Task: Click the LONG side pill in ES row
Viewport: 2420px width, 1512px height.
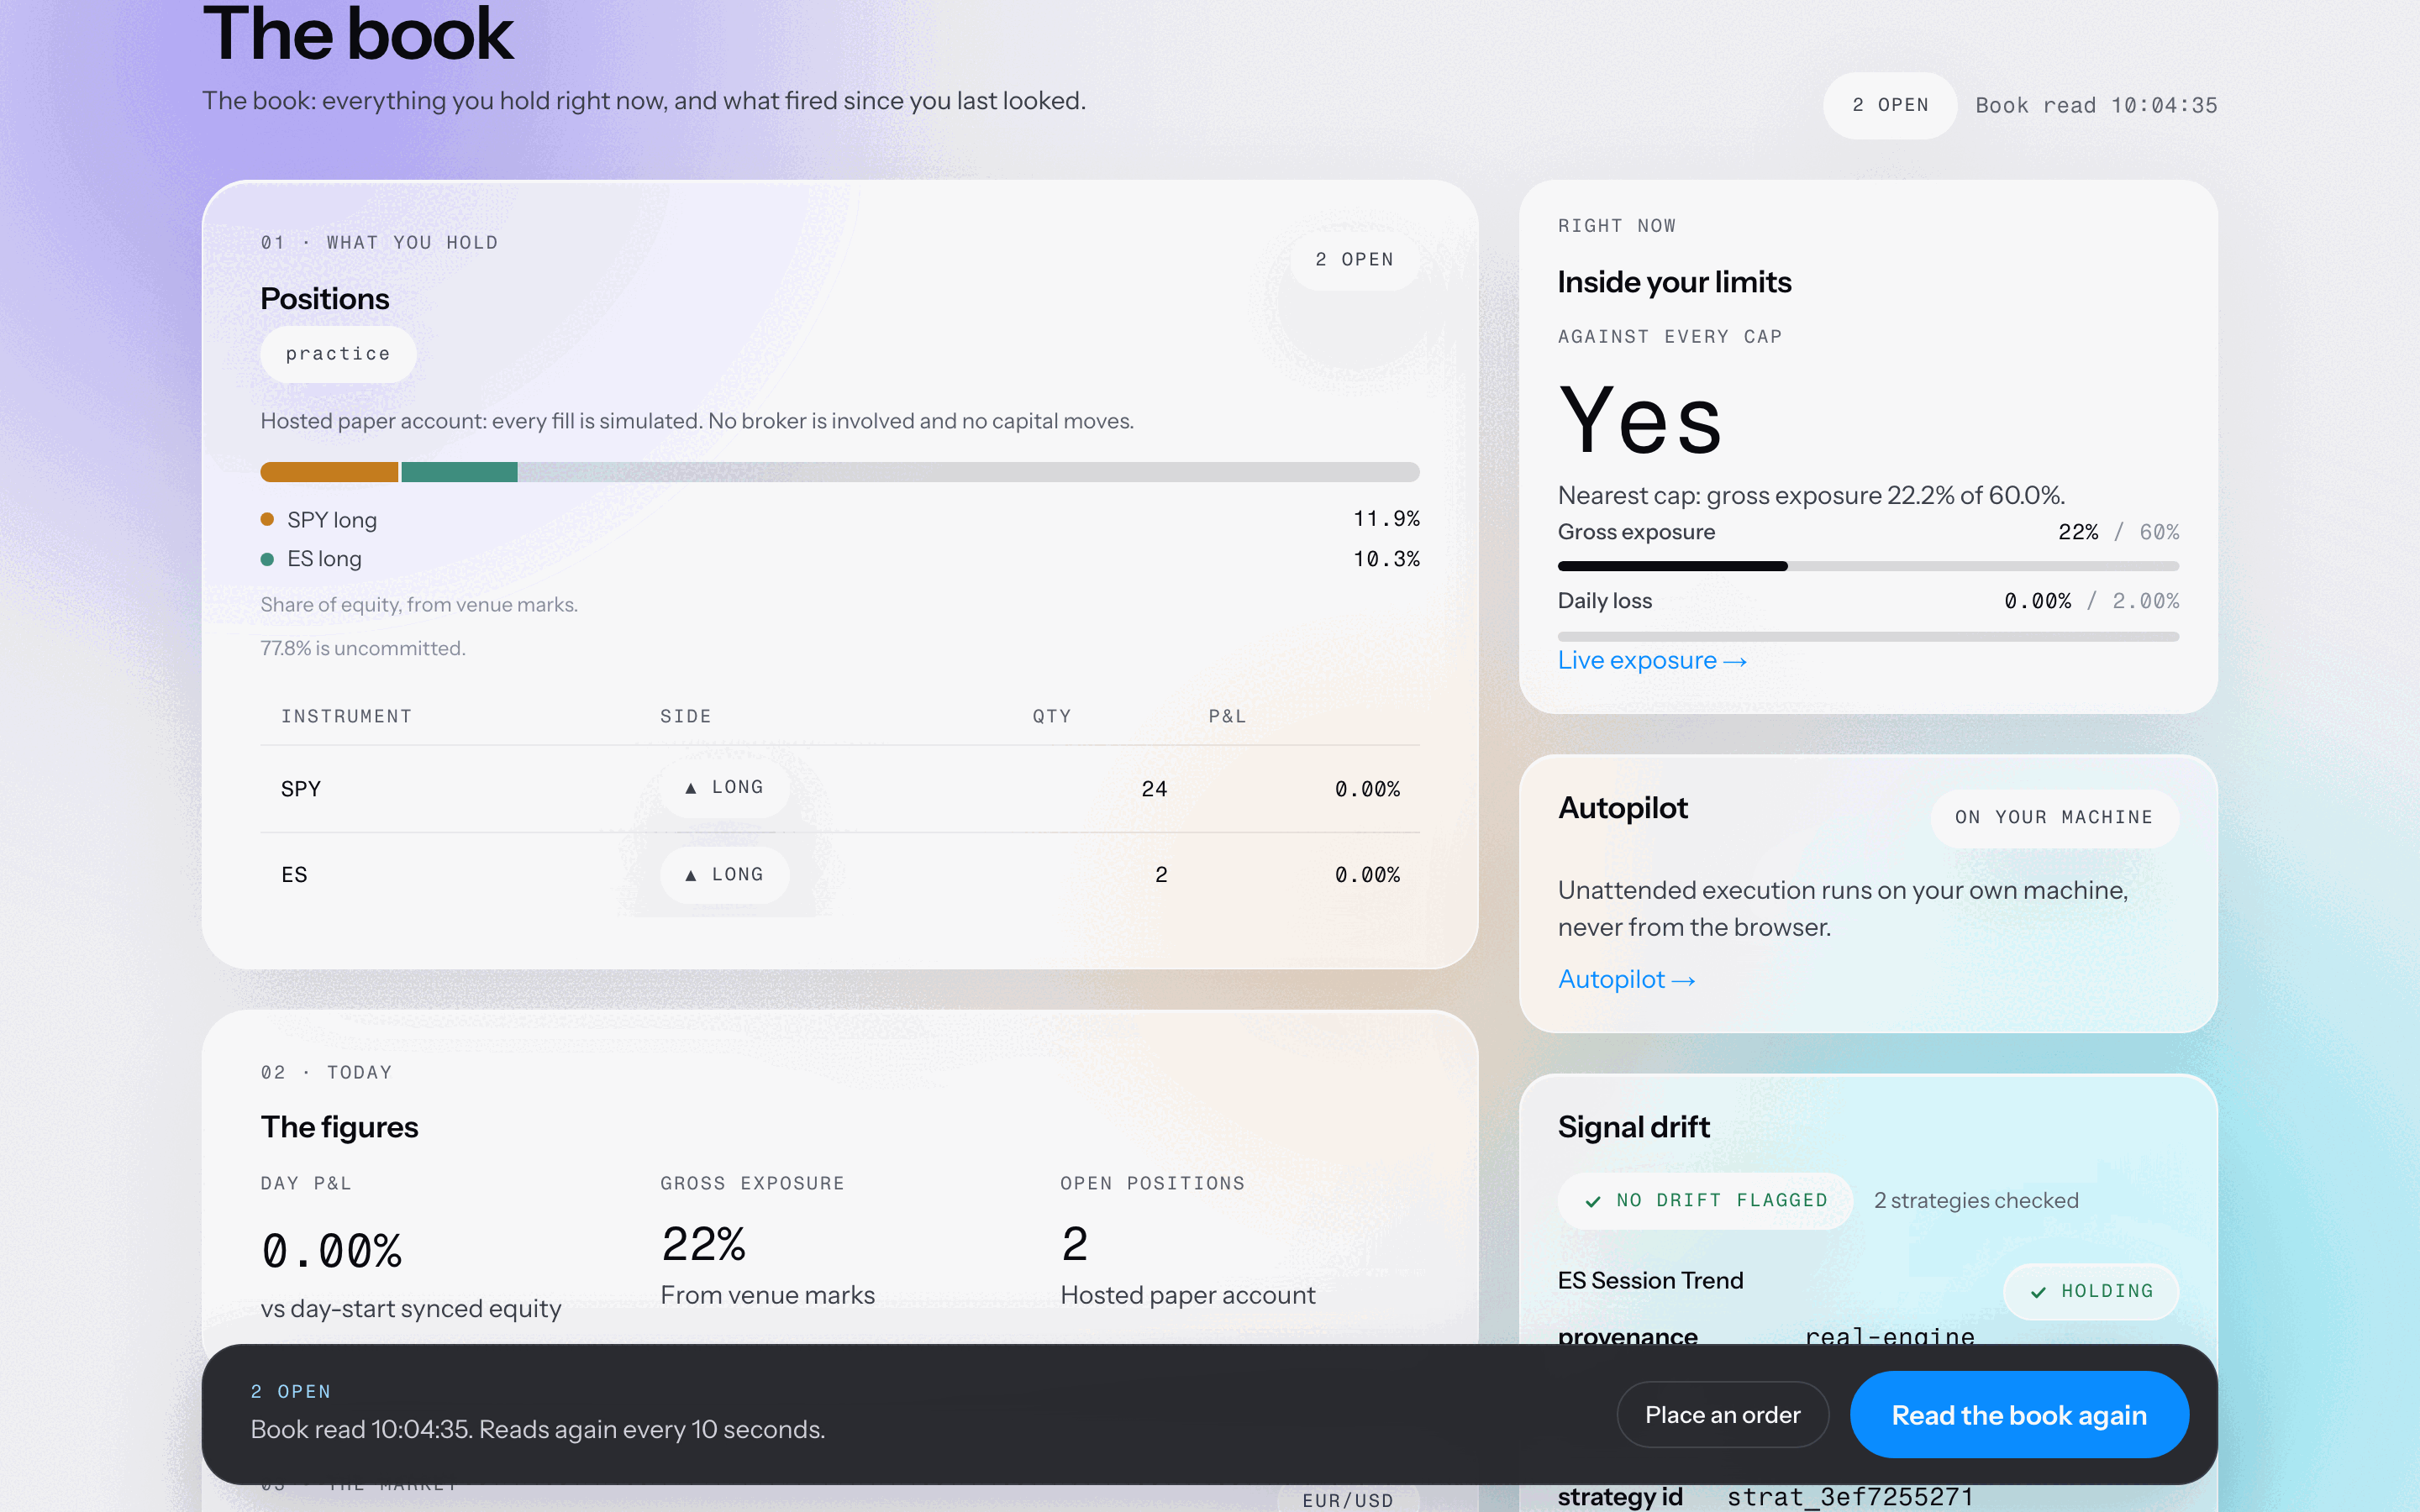Action: pyautogui.click(x=725, y=875)
